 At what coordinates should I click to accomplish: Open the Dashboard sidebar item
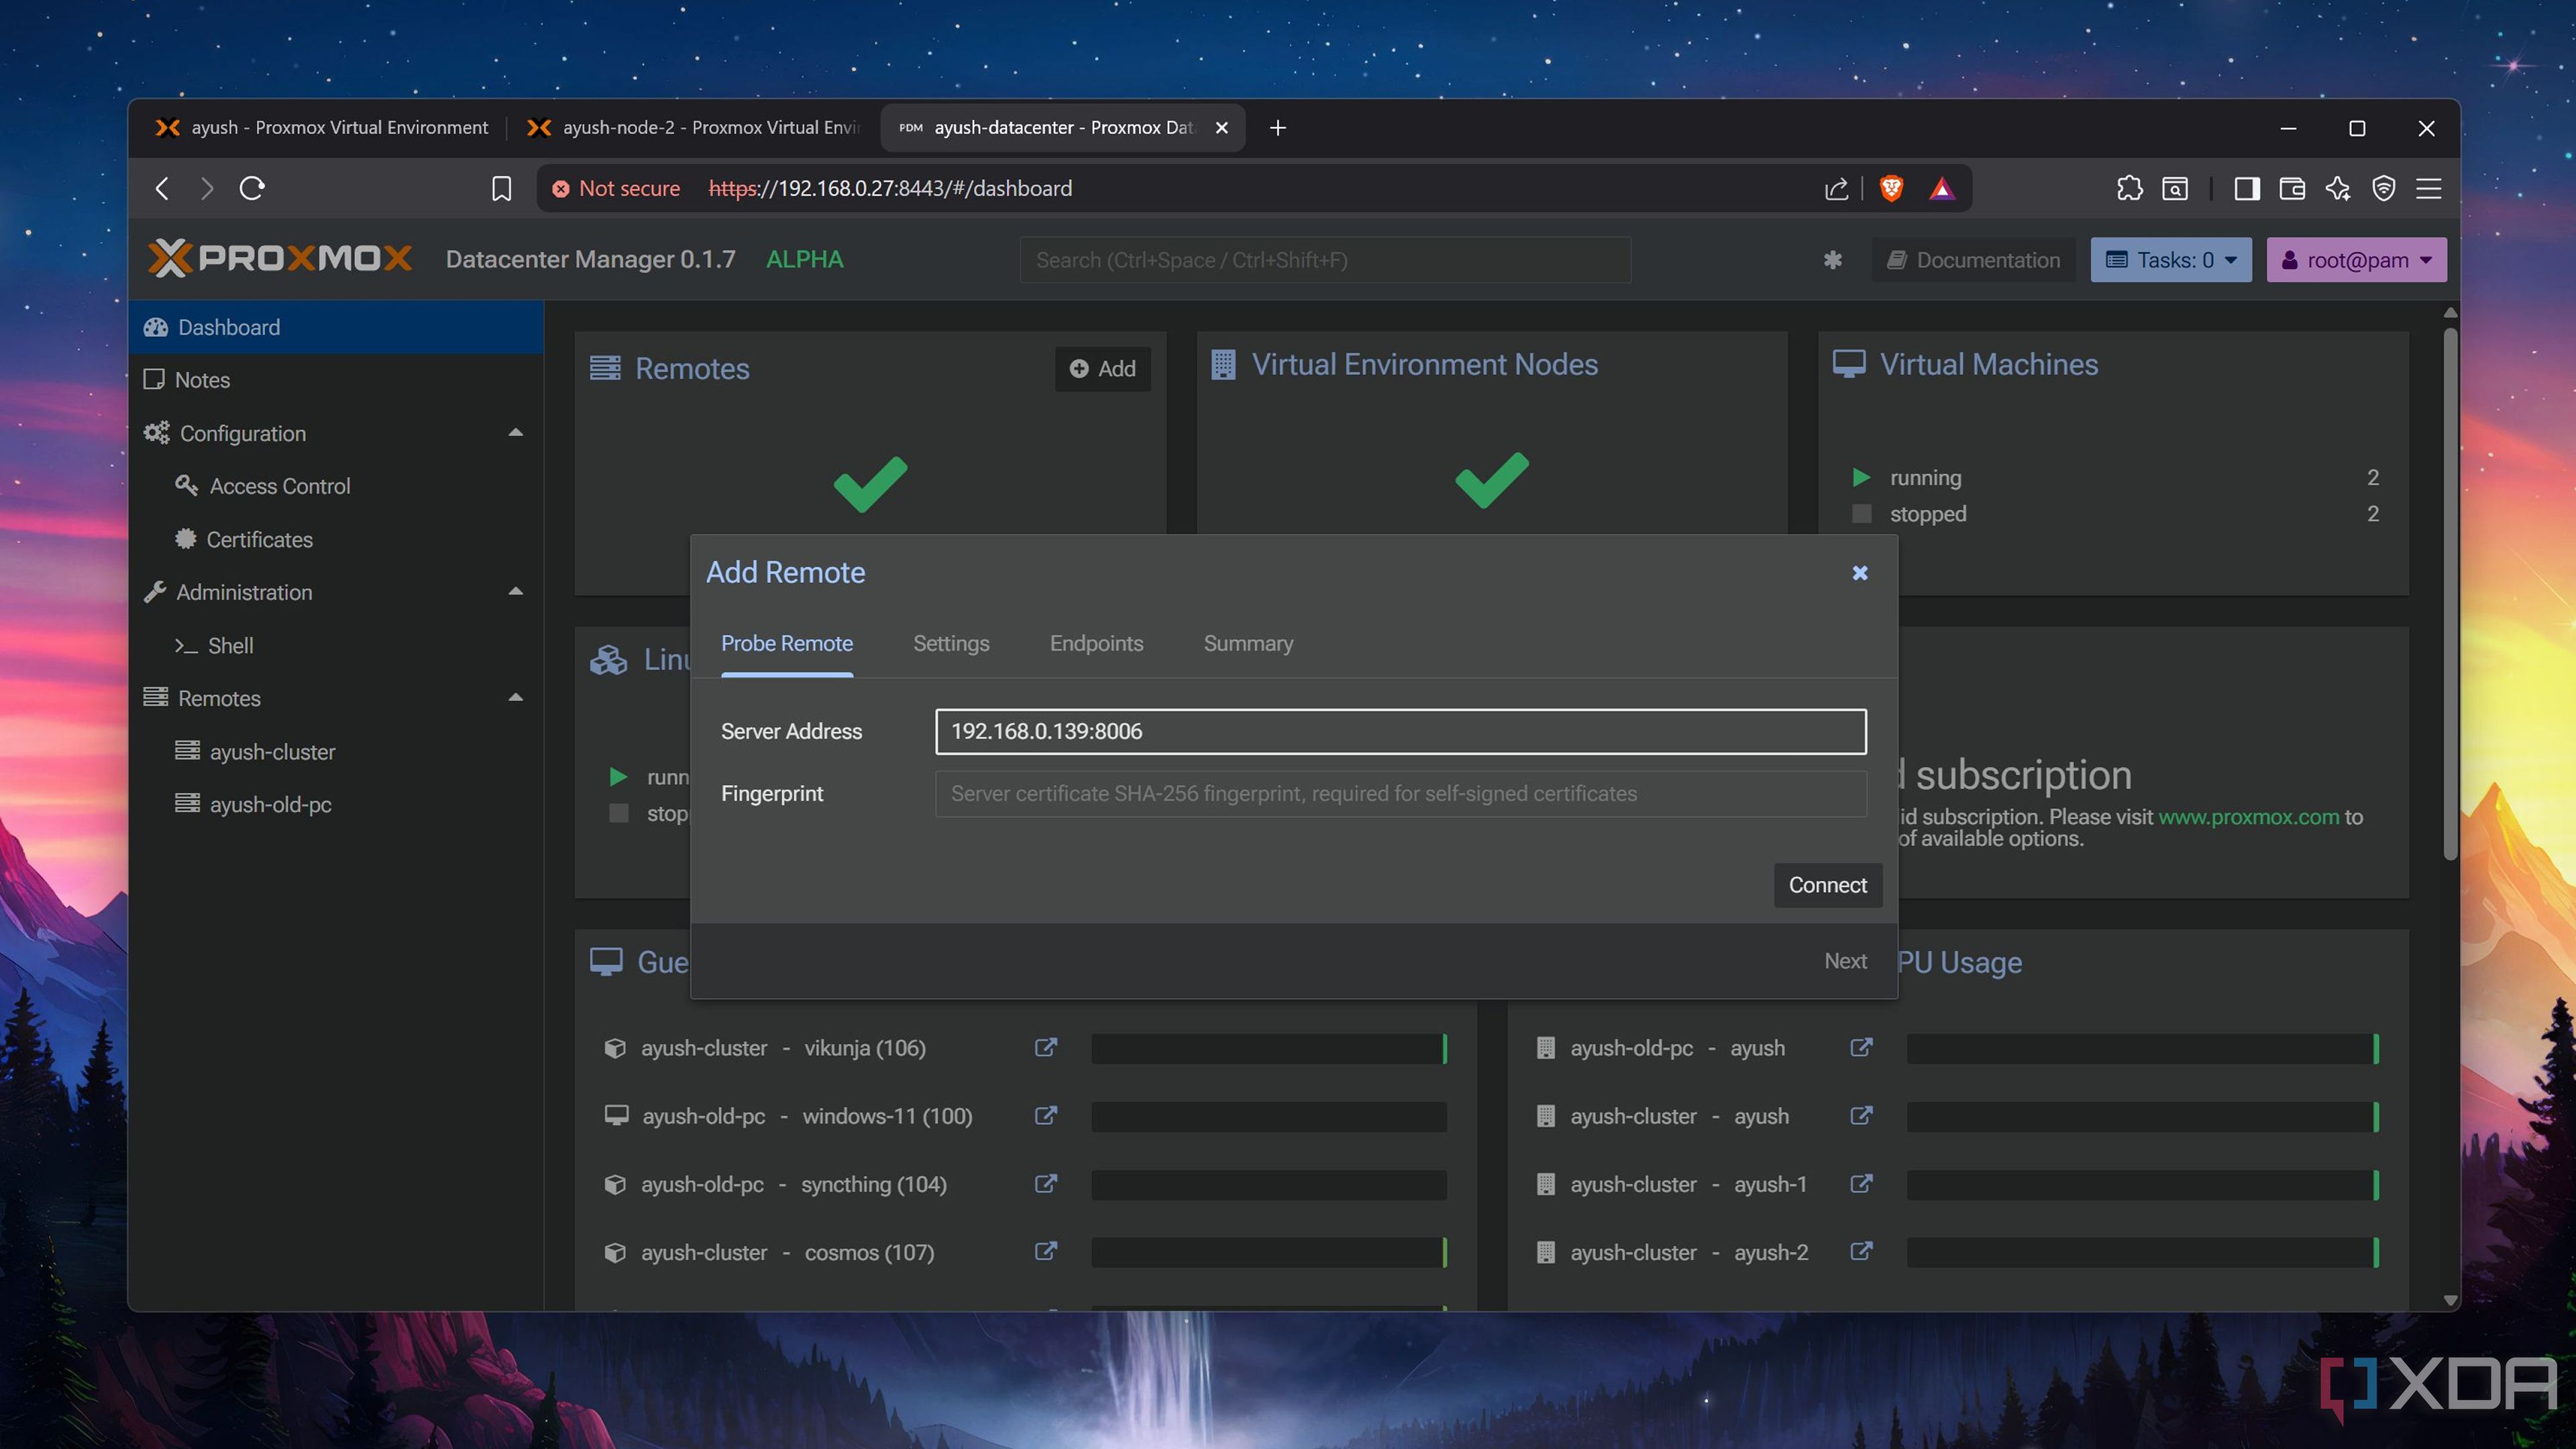(336, 327)
